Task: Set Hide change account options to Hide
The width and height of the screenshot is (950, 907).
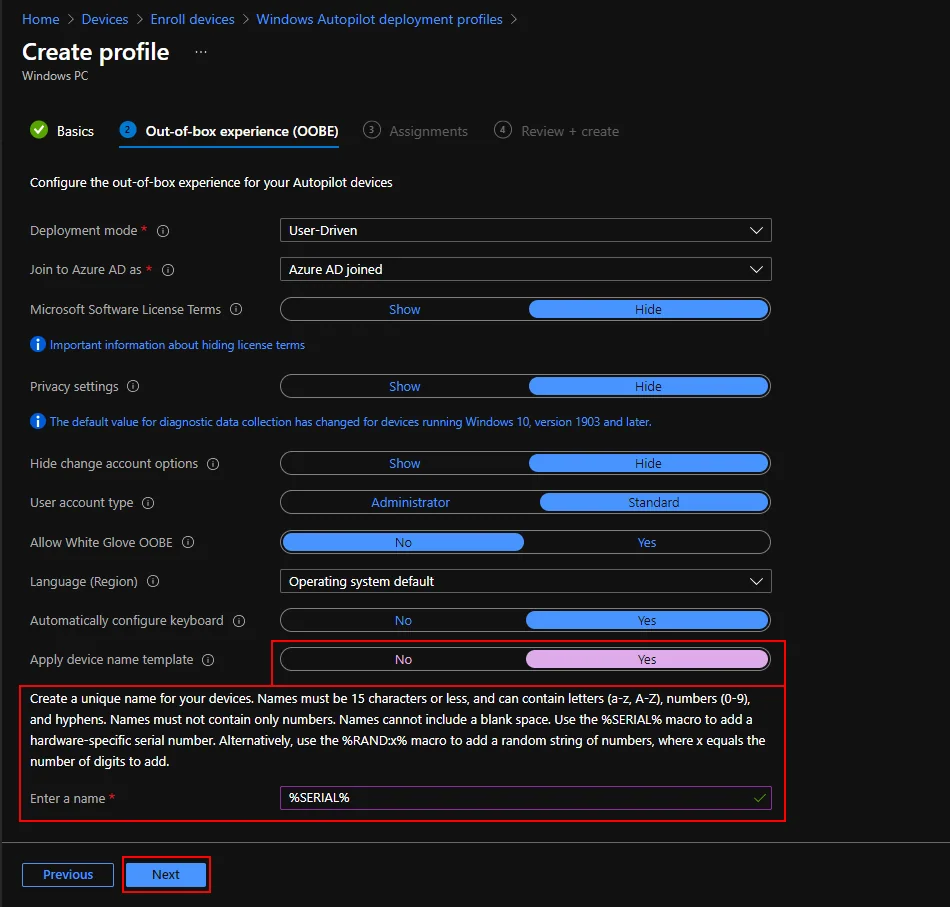Action: coord(648,463)
